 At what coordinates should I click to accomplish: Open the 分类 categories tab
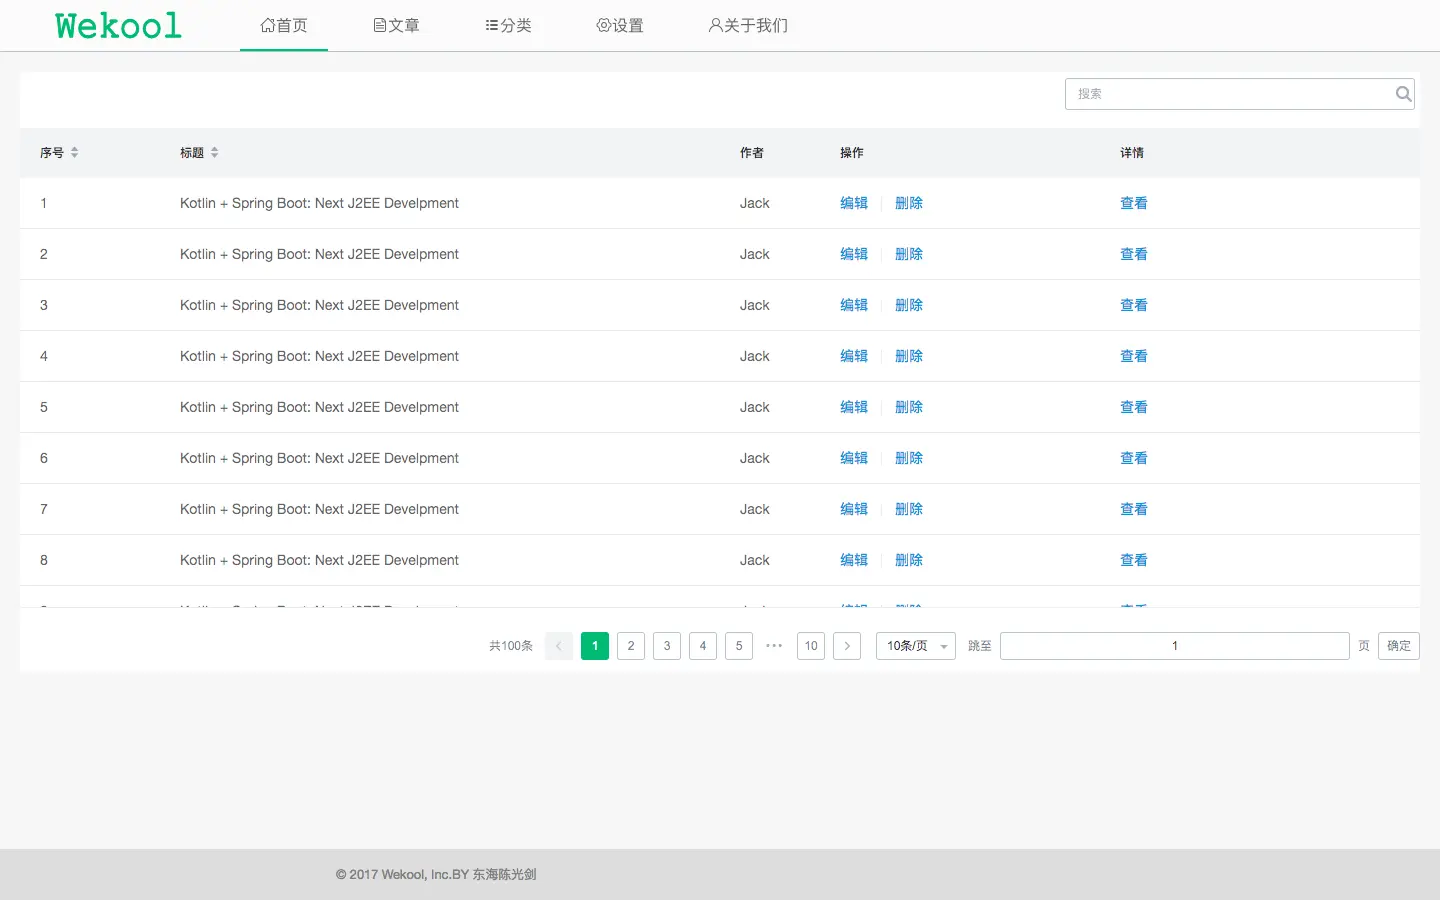click(508, 25)
